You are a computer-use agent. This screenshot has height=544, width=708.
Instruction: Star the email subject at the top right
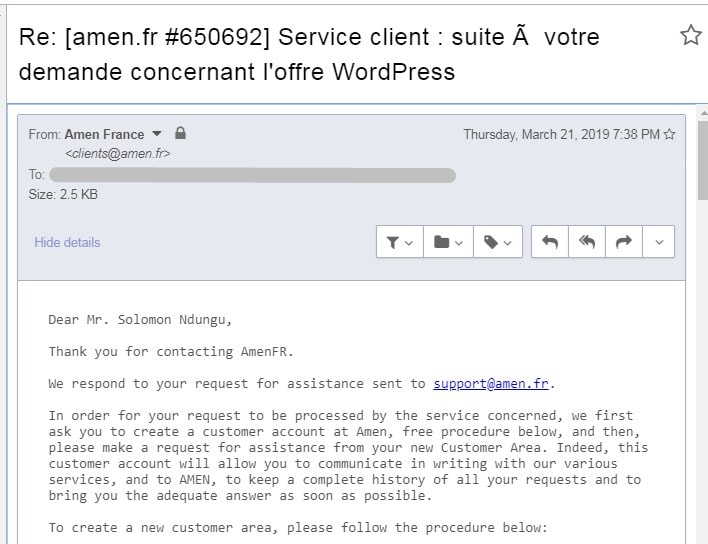[x=691, y=35]
